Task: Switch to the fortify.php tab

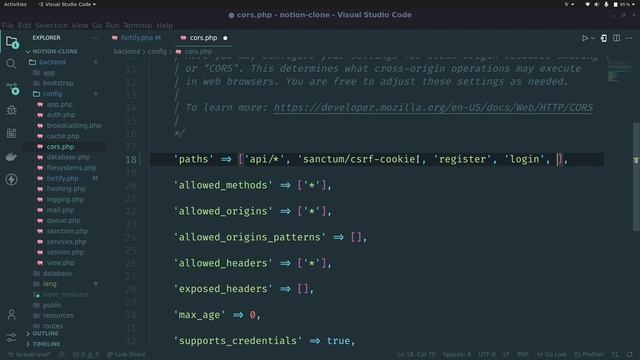Action: click(x=137, y=38)
